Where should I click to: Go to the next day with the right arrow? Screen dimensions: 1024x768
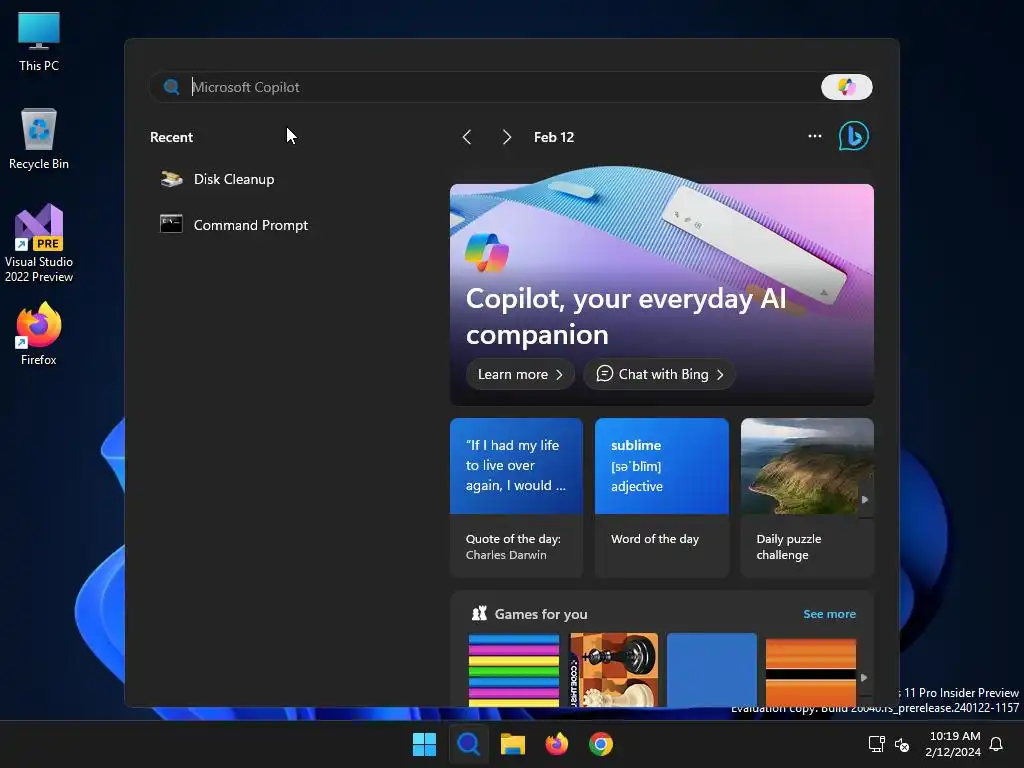507,137
